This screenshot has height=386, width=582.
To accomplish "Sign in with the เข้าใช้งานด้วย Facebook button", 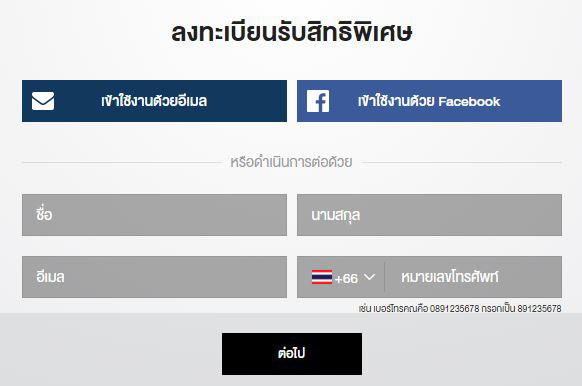I will coord(429,101).
